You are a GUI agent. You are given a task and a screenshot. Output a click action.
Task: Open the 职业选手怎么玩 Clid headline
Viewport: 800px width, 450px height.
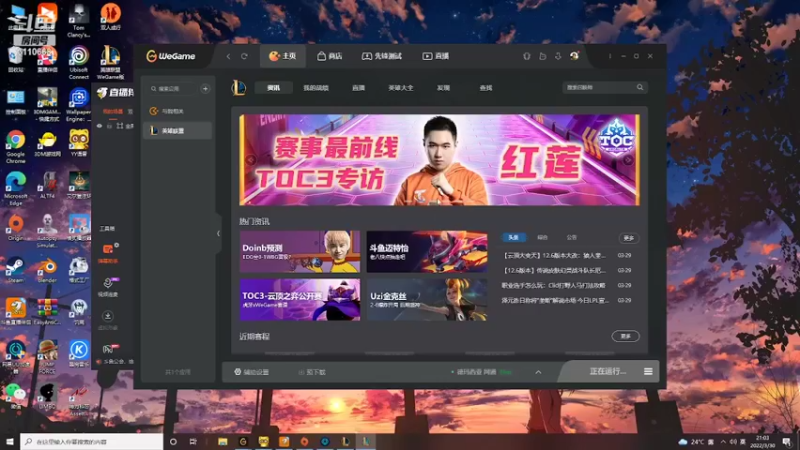[554, 285]
